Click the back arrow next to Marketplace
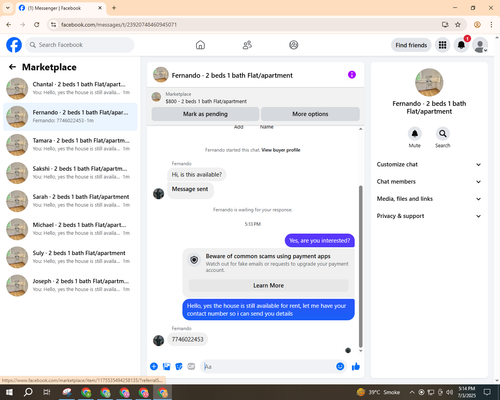 [12, 67]
